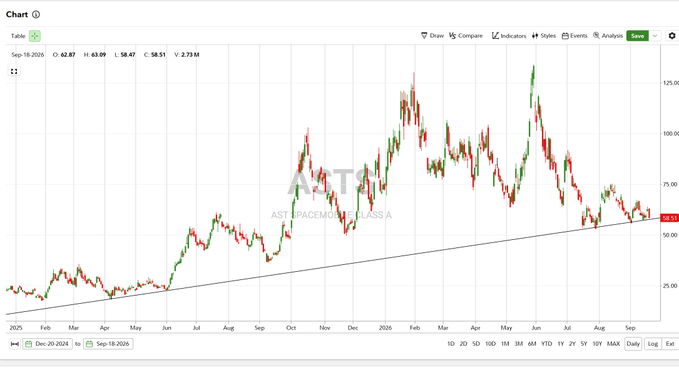This screenshot has height=377, width=679.
Task: Click the calendar icon beside Events
Action: point(565,35)
